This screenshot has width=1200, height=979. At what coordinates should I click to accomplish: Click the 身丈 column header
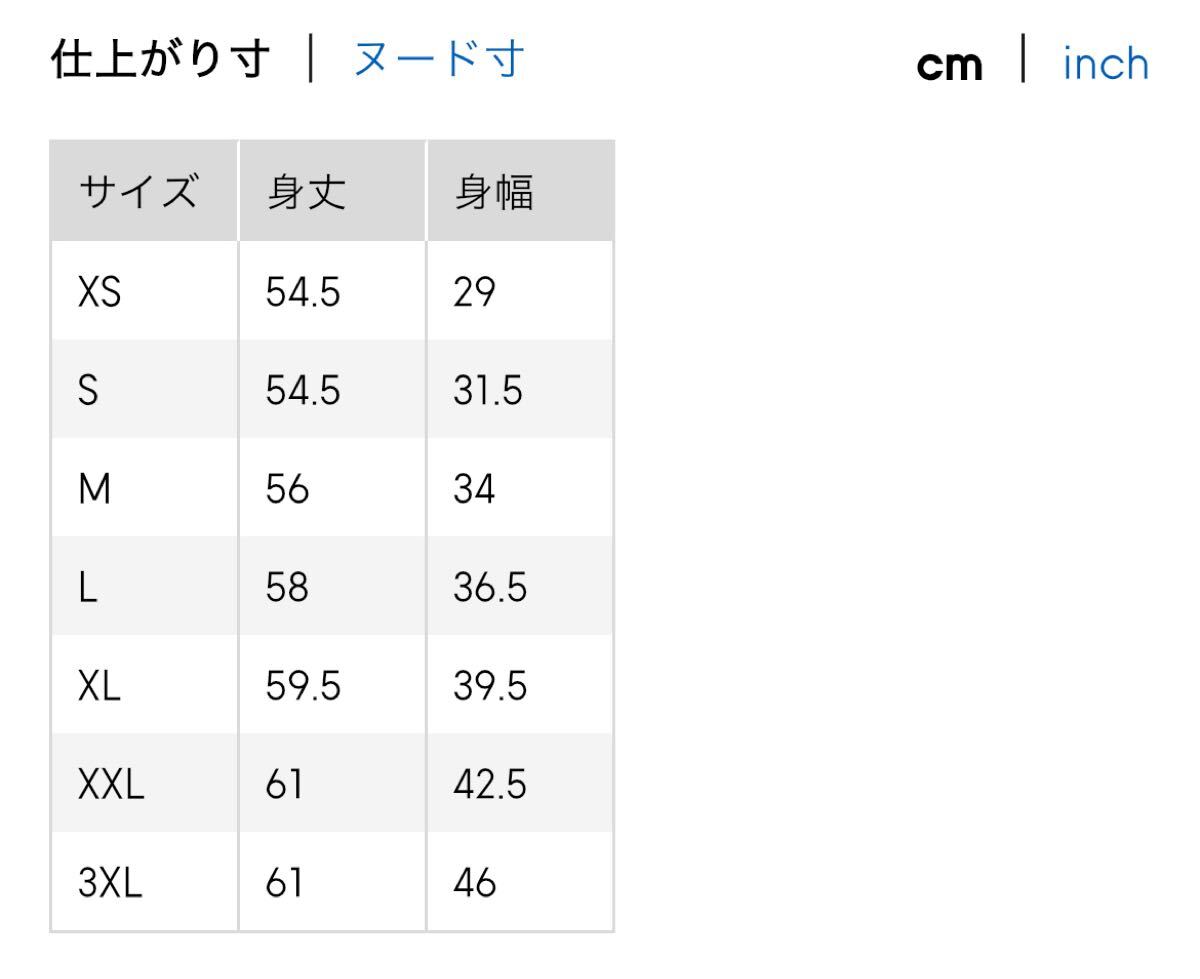(x=303, y=190)
